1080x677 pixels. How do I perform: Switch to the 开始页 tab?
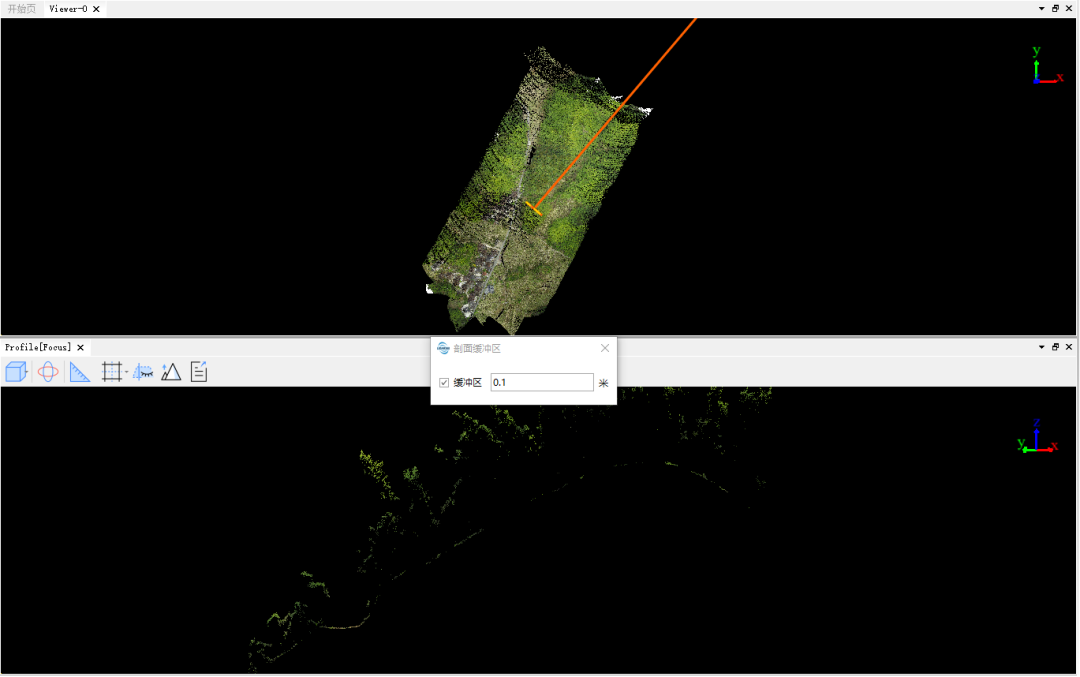click(x=22, y=9)
